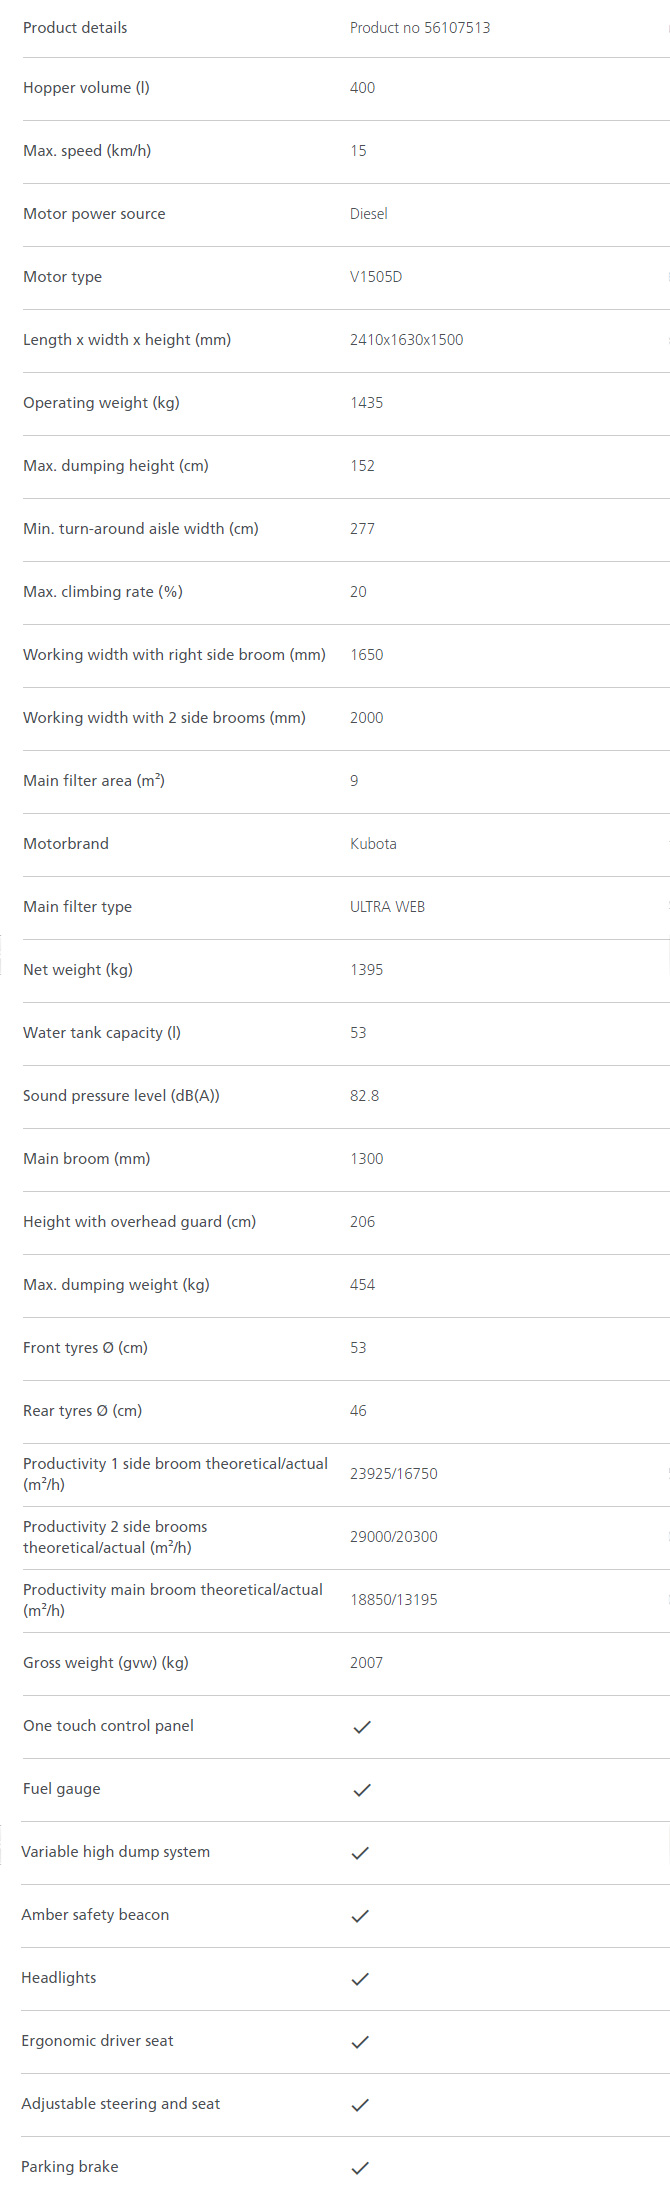Click the Headlights checkmark icon

point(360,1979)
